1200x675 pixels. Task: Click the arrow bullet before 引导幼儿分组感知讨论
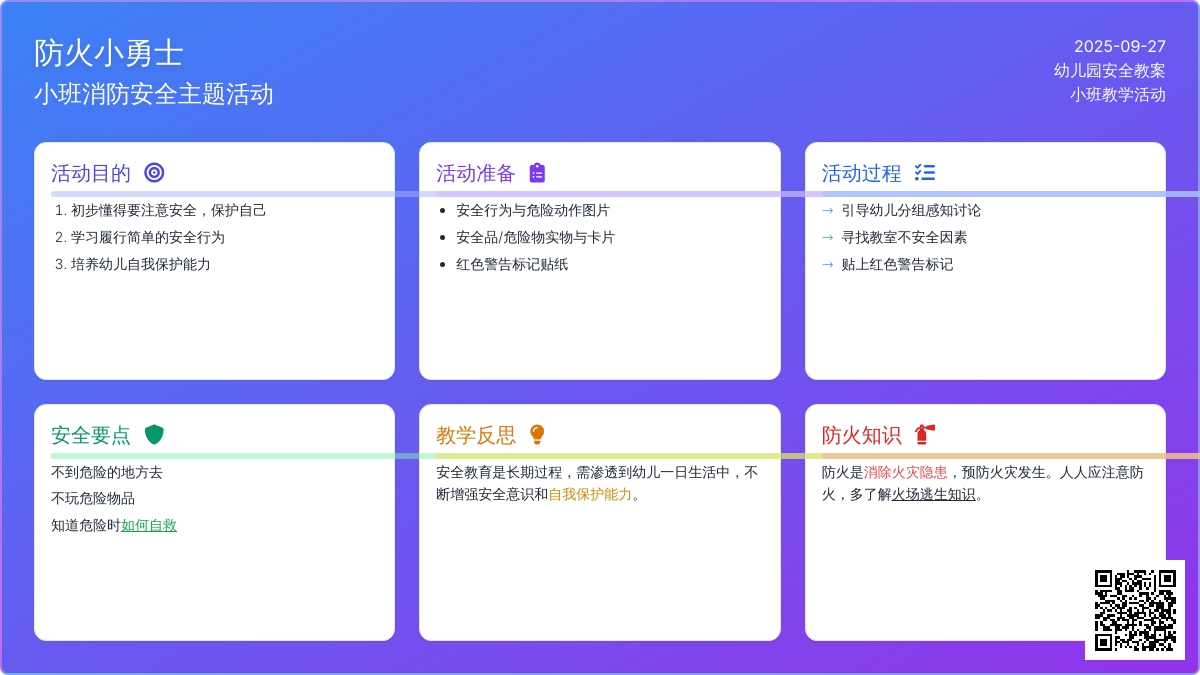(x=827, y=211)
